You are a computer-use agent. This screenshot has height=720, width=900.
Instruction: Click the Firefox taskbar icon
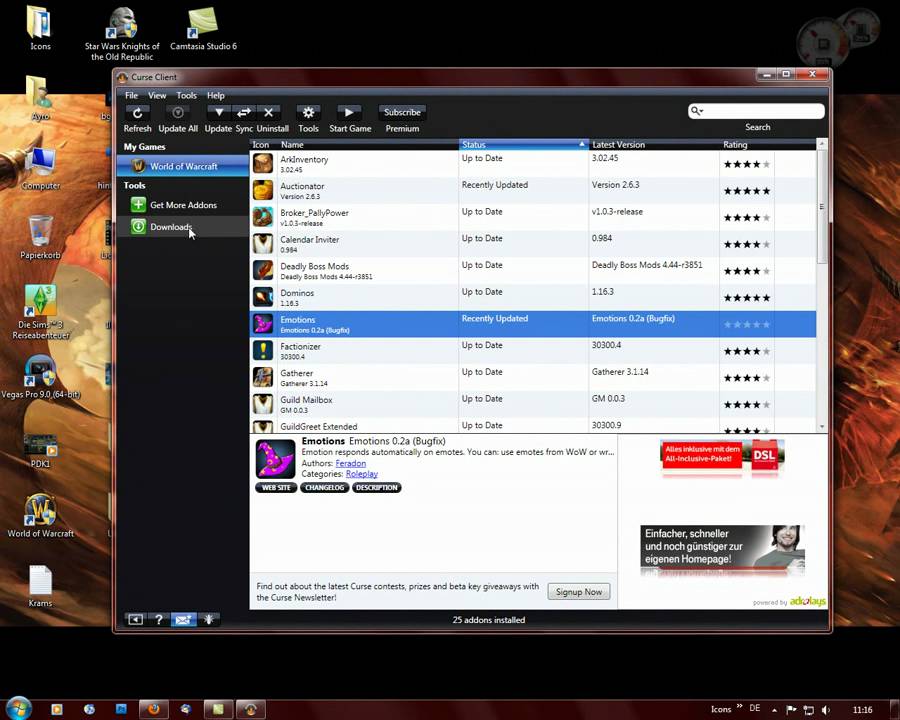tap(153, 710)
